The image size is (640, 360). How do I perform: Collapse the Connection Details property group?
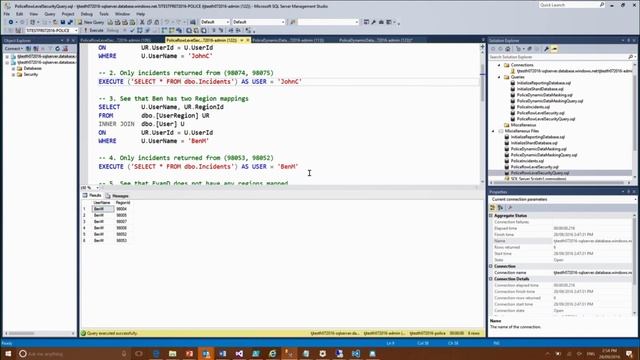(491, 279)
